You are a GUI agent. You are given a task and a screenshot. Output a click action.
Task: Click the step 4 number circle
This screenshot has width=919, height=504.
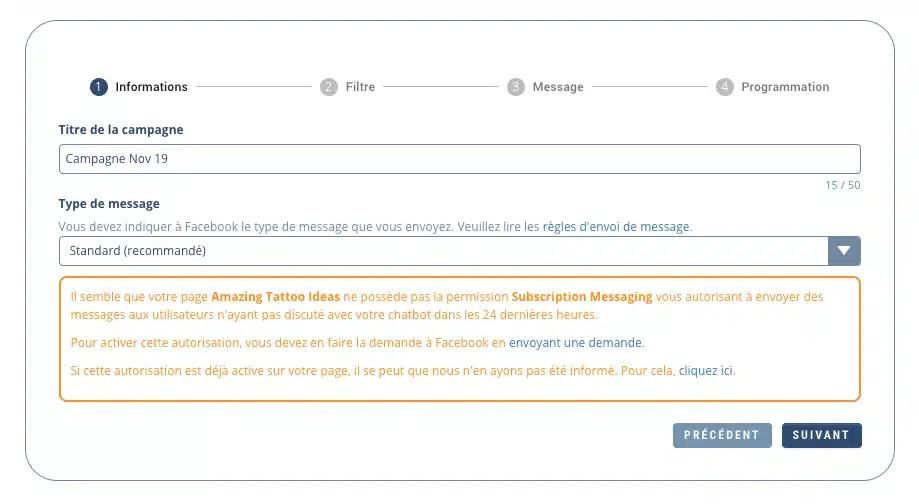pos(725,87)
